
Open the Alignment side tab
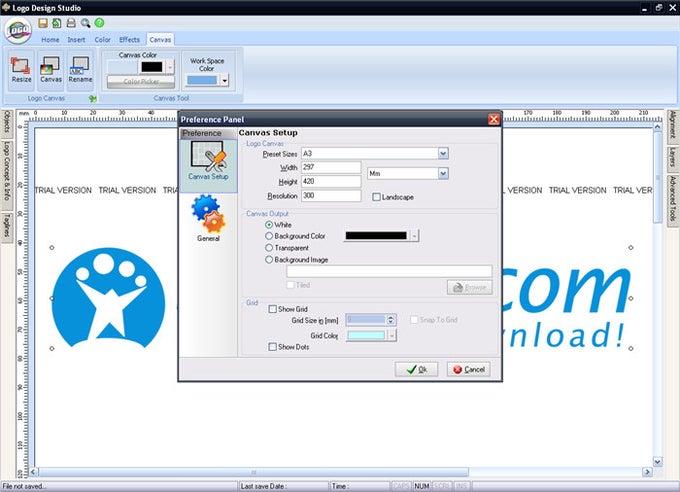(673, 125)
